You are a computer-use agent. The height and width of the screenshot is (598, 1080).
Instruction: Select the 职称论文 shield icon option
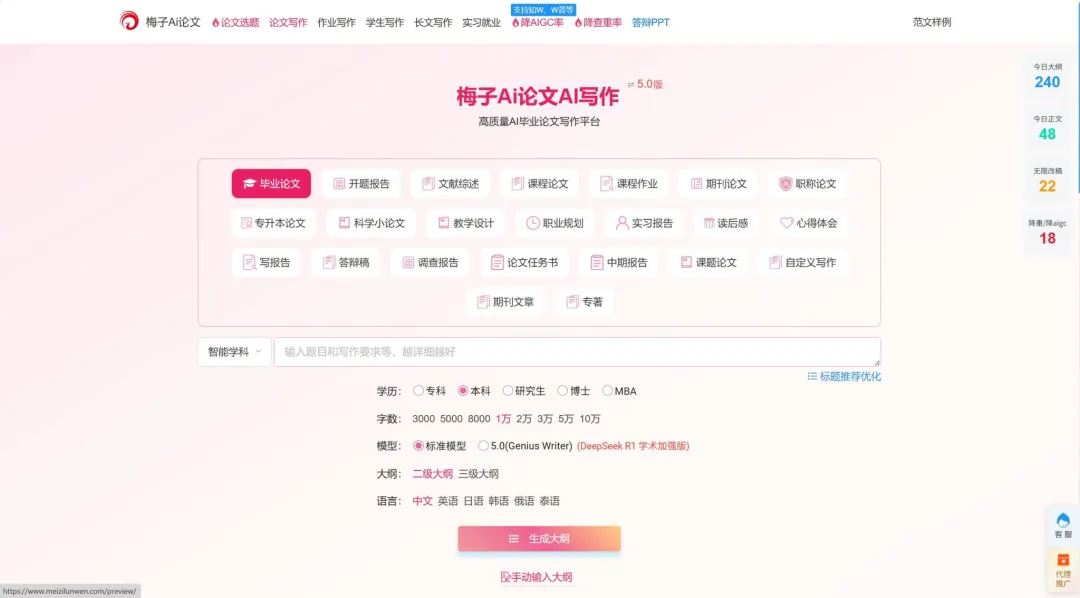click(807, 184)
